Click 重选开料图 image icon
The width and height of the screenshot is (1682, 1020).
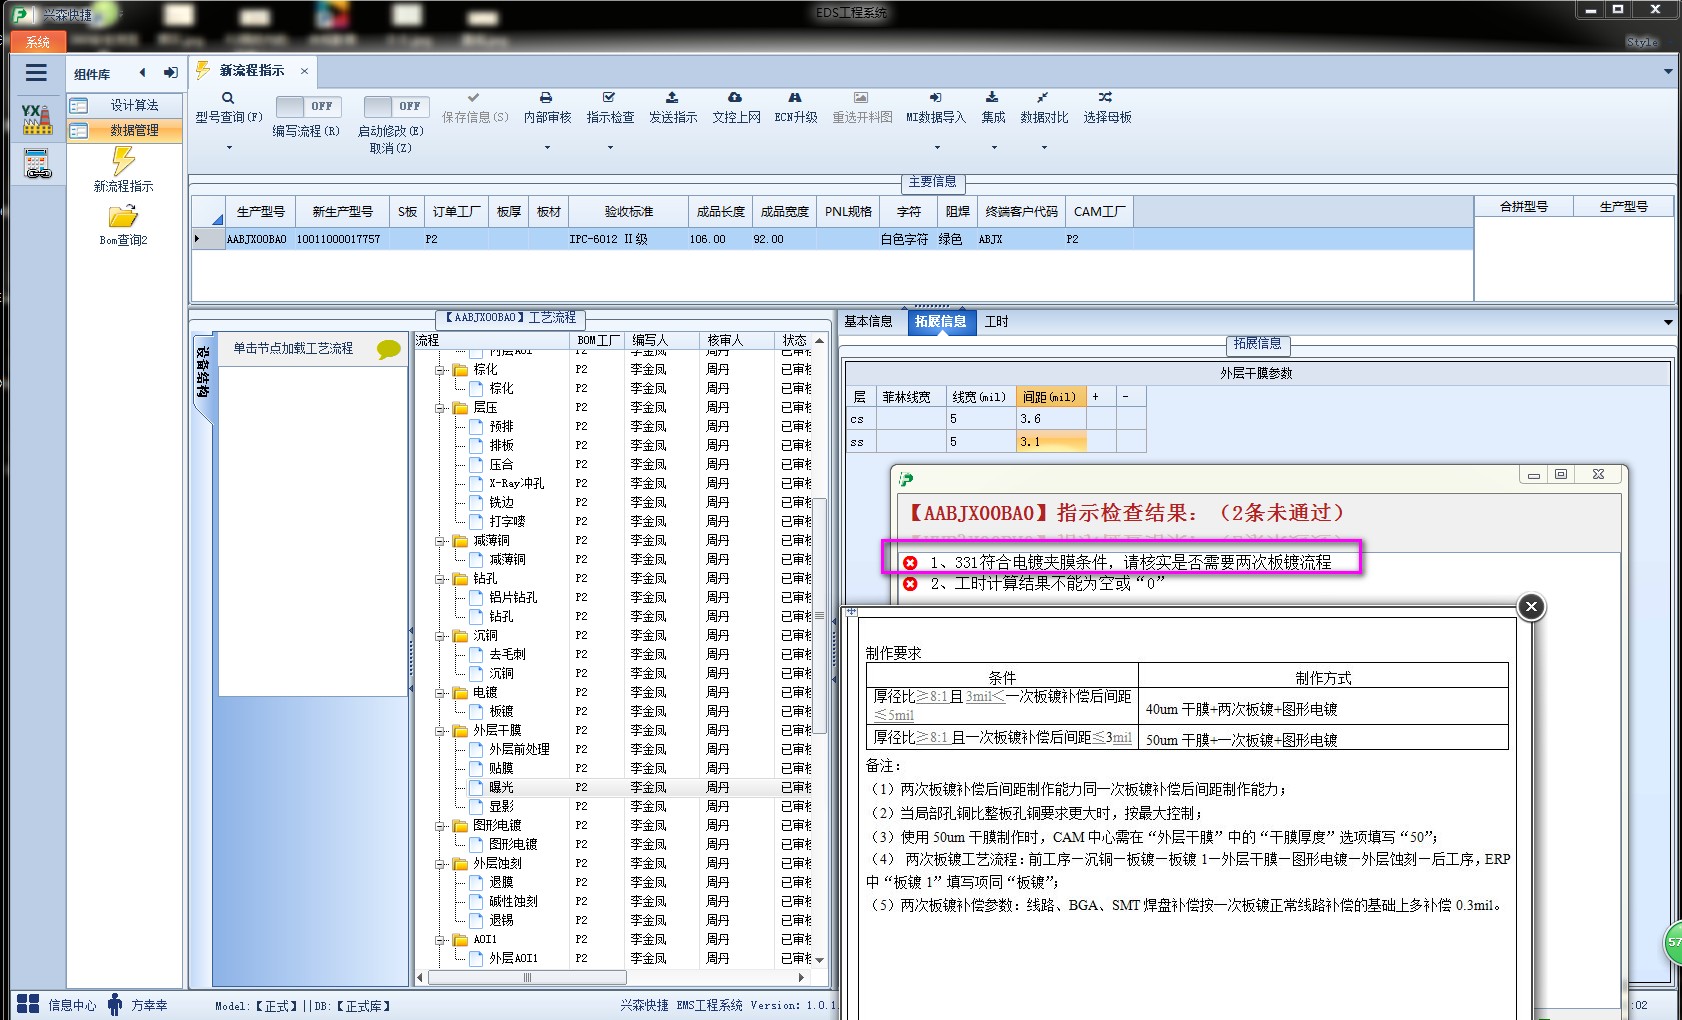click(x=861, y=98)
